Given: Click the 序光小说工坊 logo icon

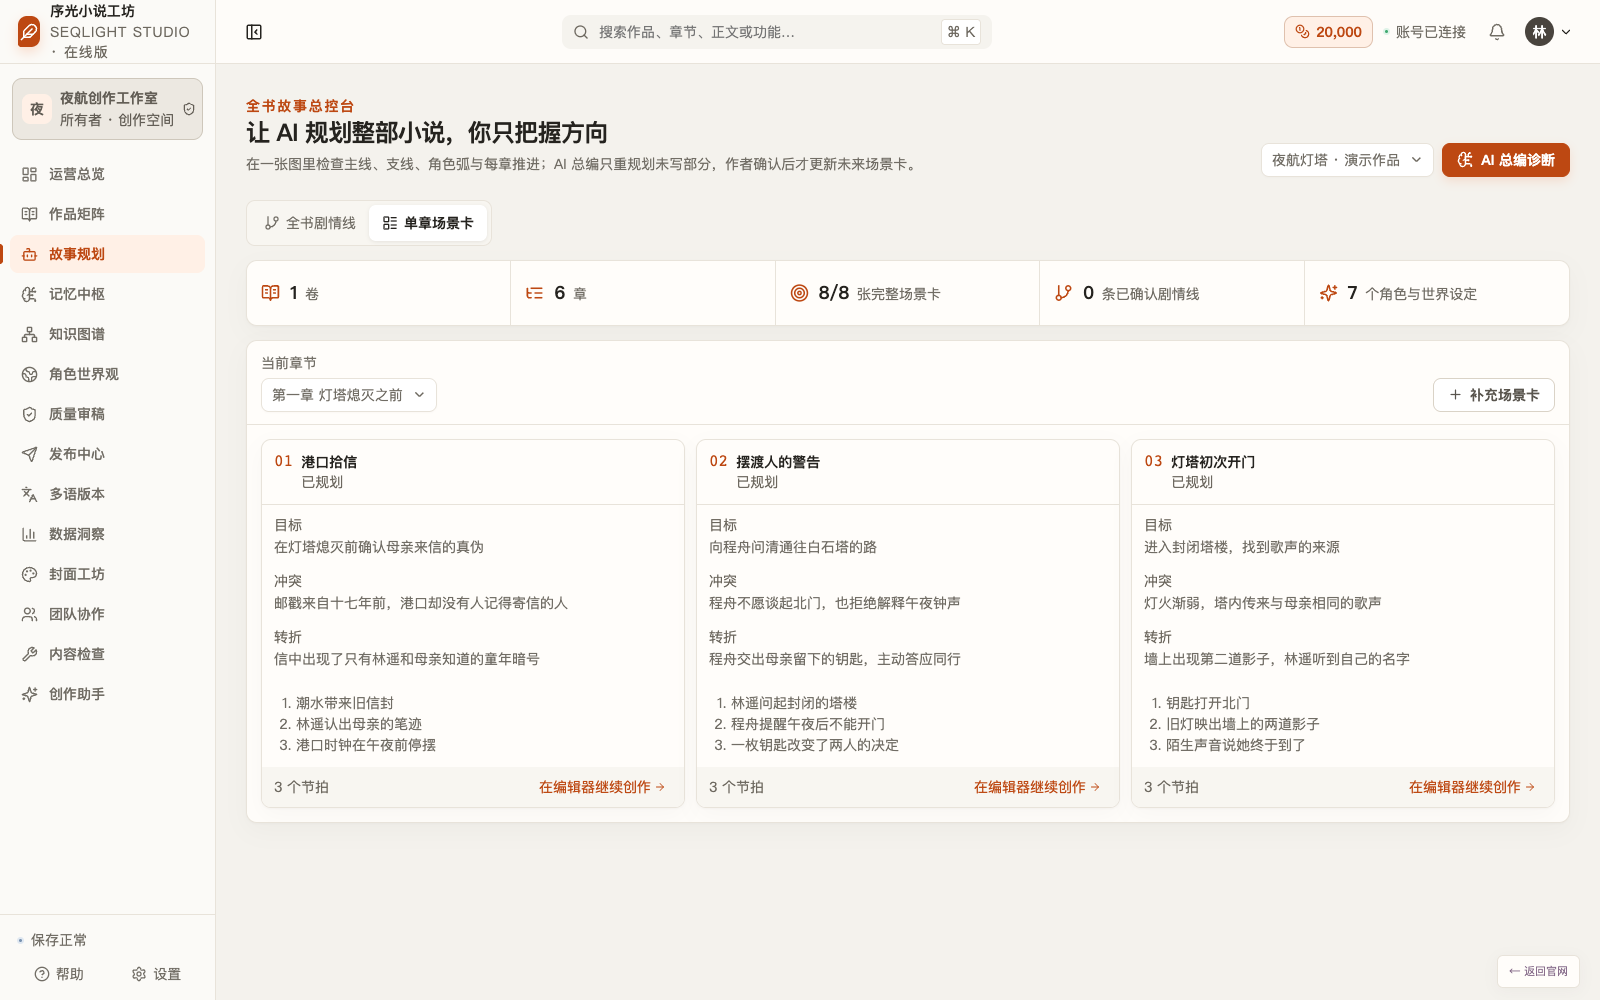Looking at the screenshot, I should tap(29, 32).
